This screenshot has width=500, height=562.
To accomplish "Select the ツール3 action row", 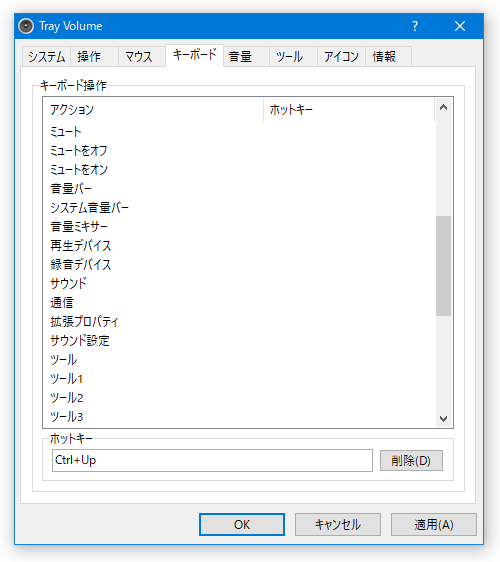I will [x=239, y=417].
